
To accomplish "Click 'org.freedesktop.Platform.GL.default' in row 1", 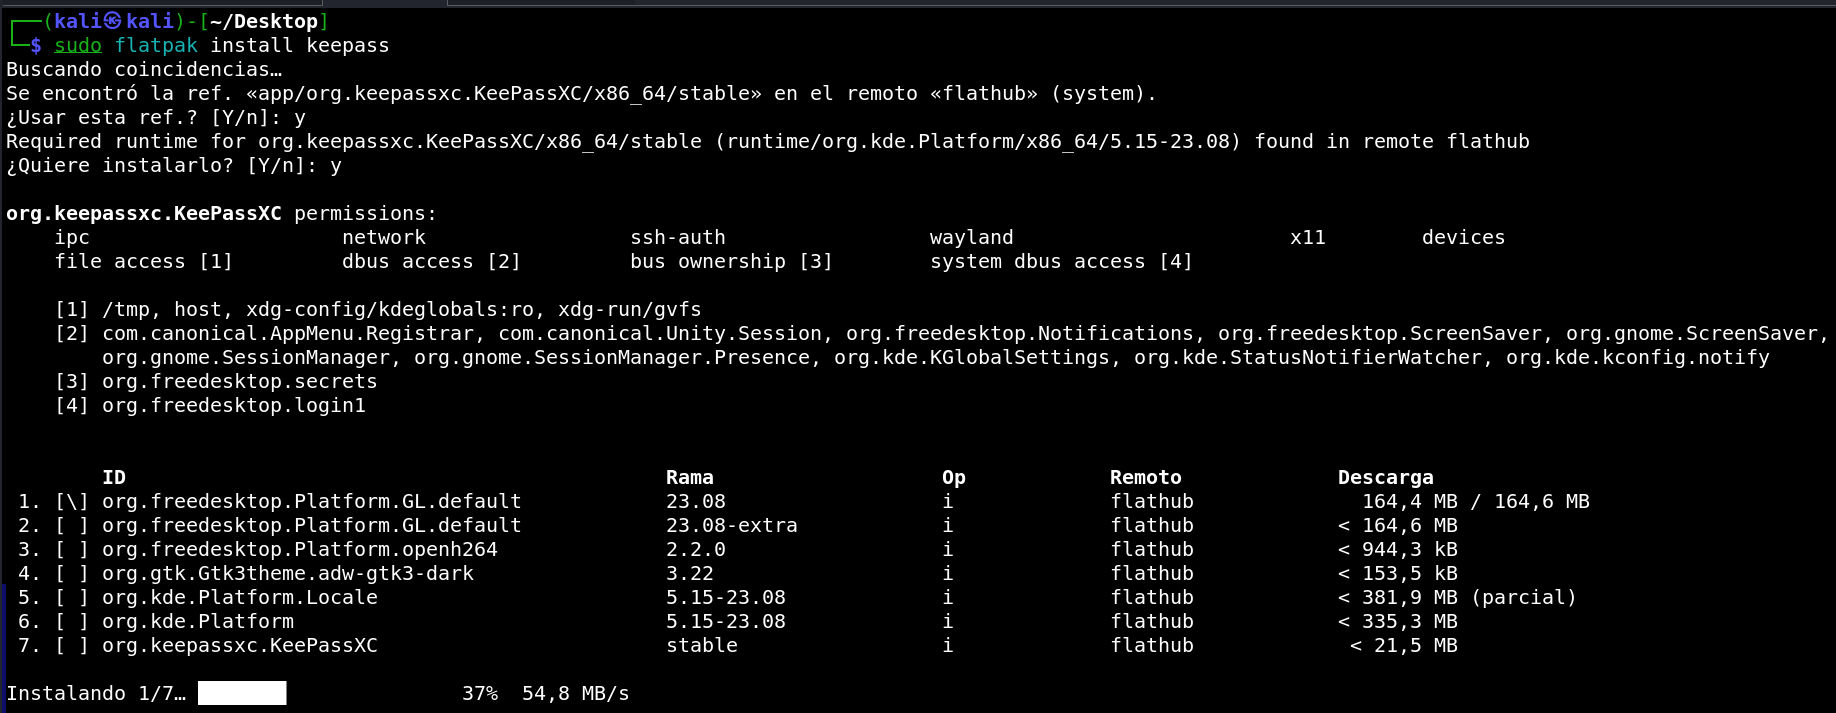I will point(312,501).
